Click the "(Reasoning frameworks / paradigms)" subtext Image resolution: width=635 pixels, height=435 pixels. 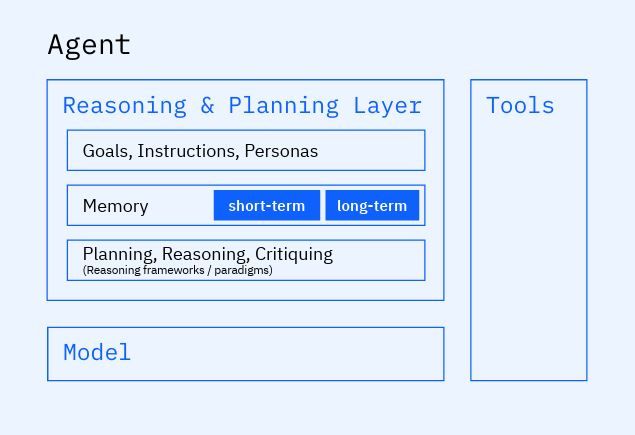[x=177, y=270]
